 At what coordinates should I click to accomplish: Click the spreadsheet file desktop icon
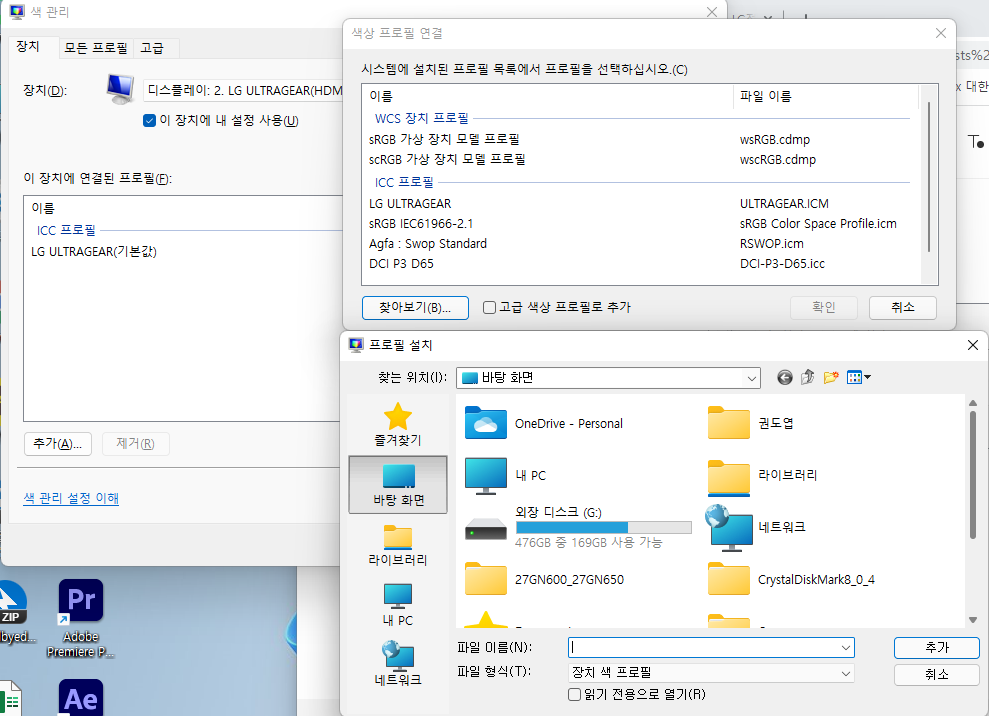11,699
